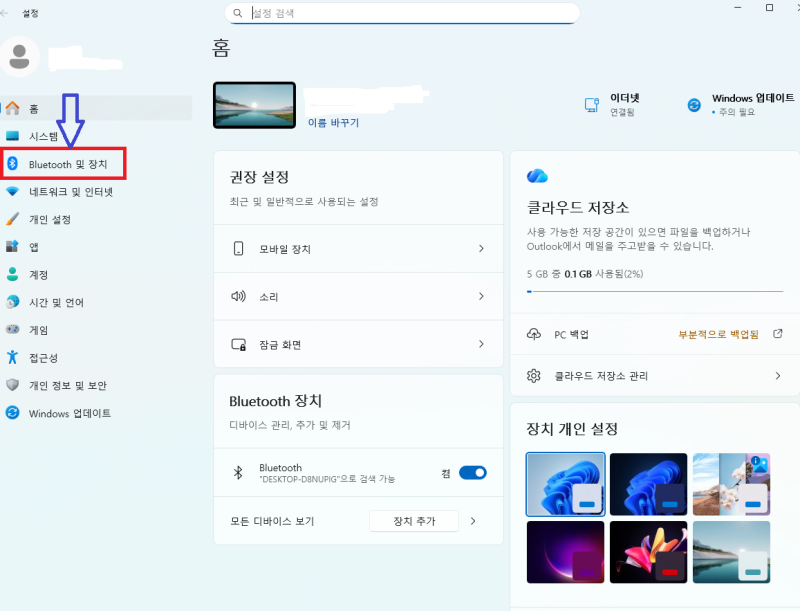Select the purple glow theme
Screen dimensions: 800x611
click(565, 552)
